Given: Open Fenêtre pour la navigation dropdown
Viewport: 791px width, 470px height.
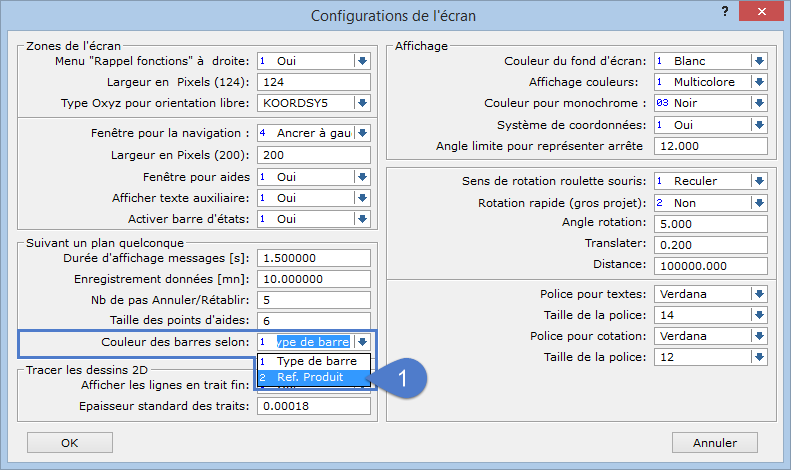Looking at the screenshot, I should click(361, 133).
